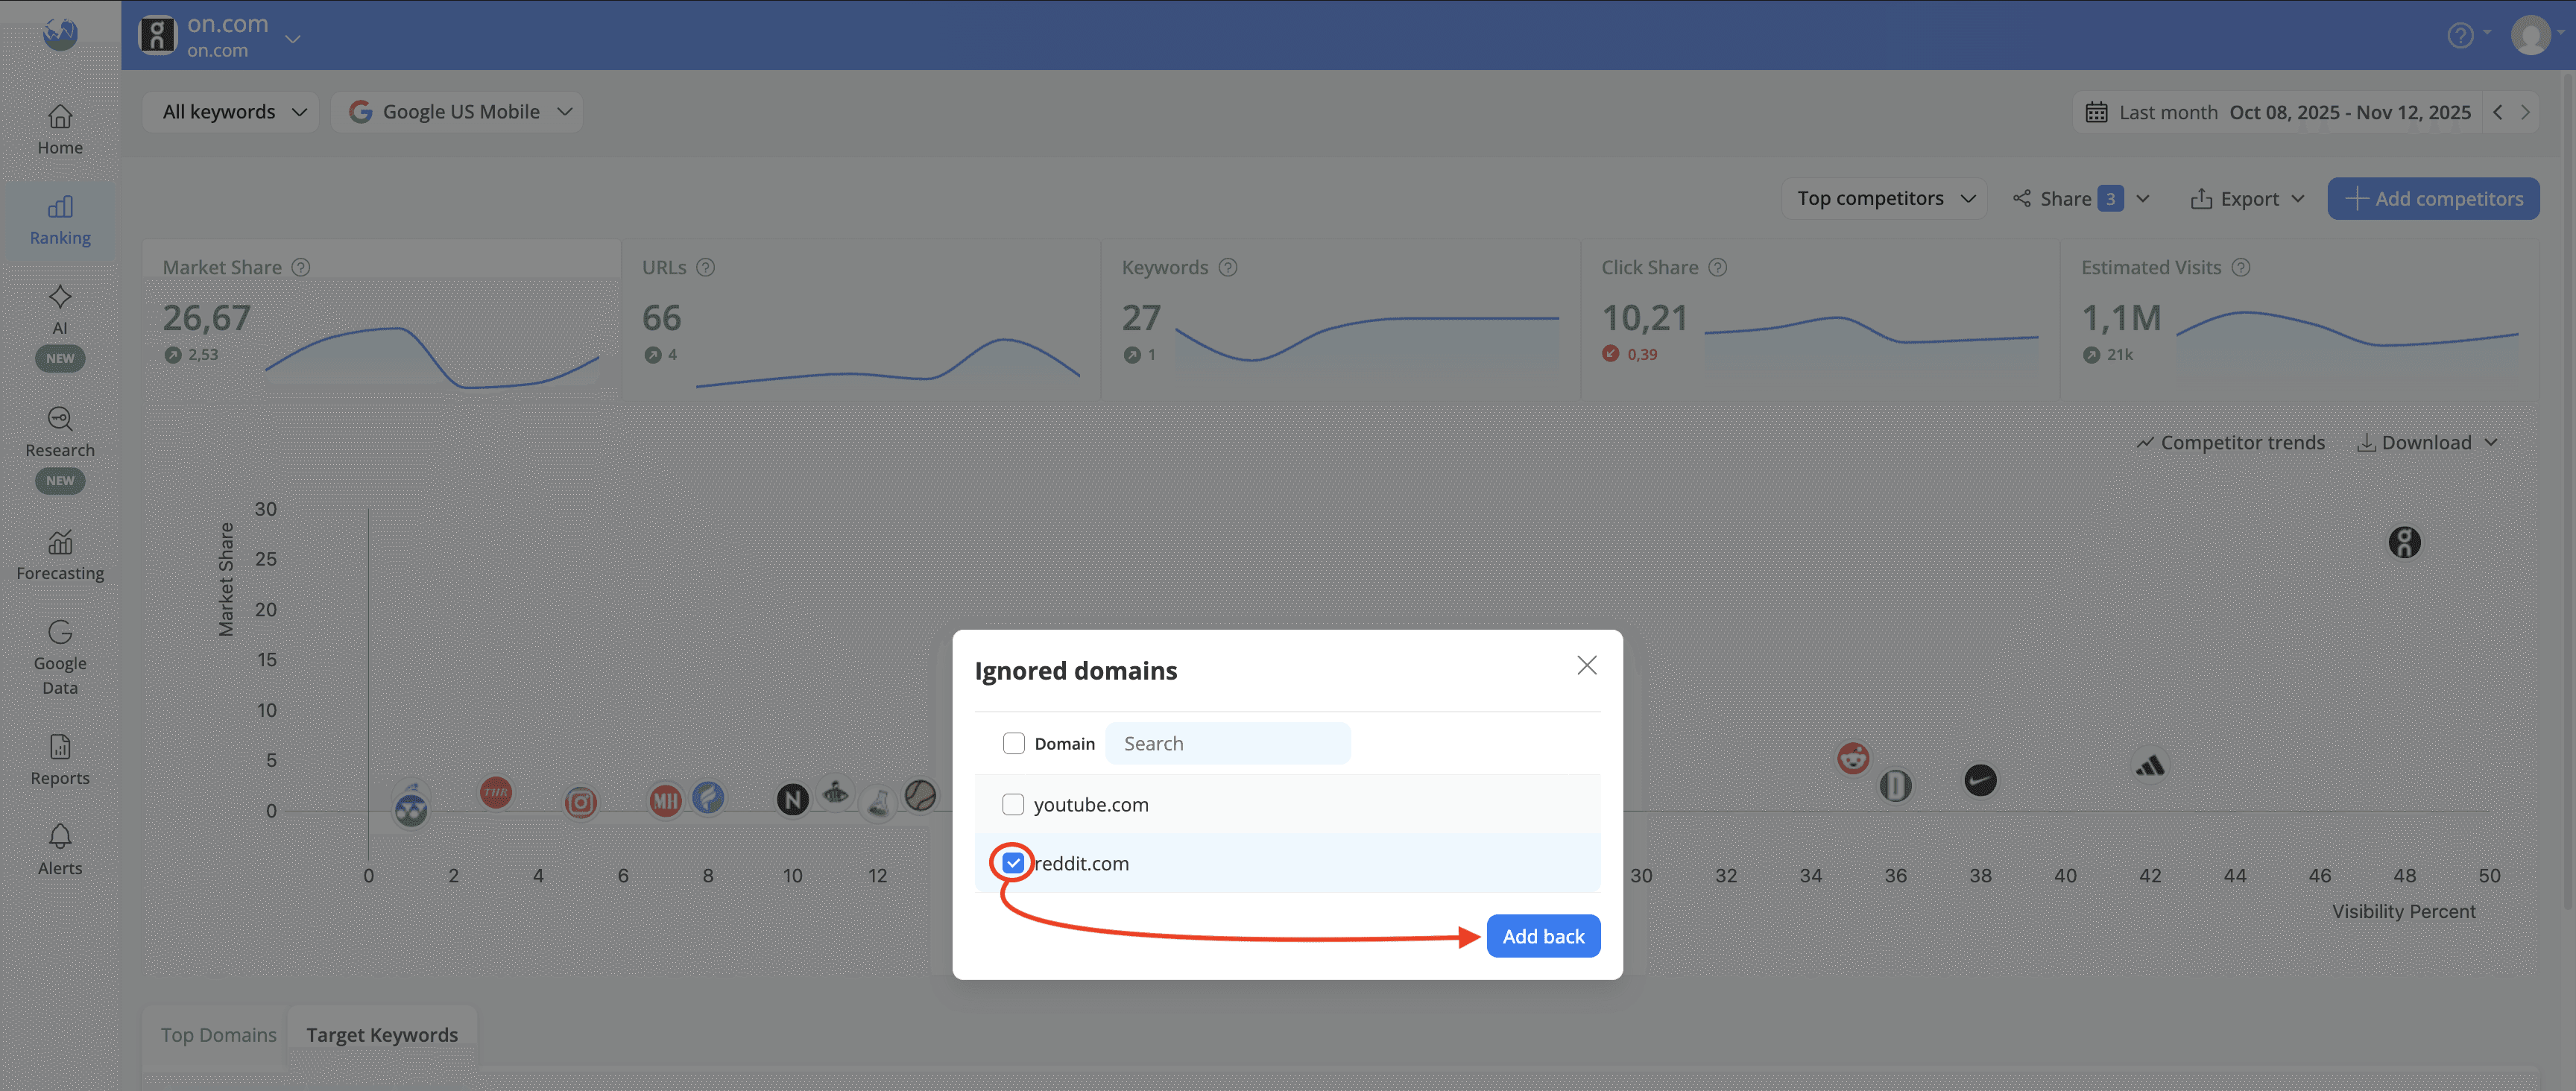Toggle the select-all Domain checkbox
The image size is (2576, 1091).
point(1013,743)
